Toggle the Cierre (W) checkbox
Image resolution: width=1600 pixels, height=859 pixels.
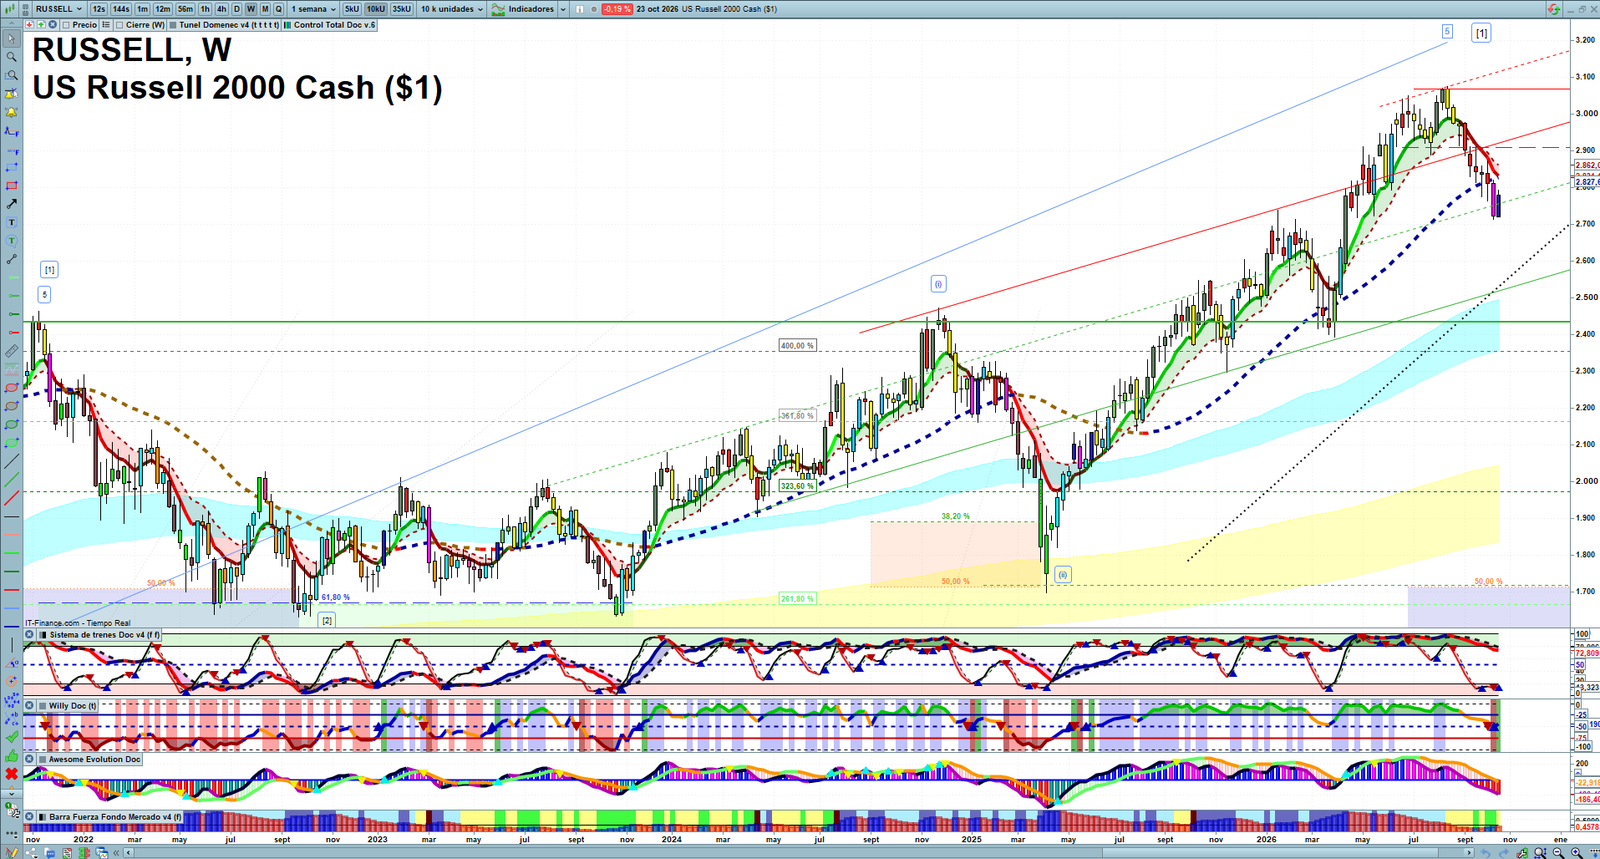pos(120,25)
